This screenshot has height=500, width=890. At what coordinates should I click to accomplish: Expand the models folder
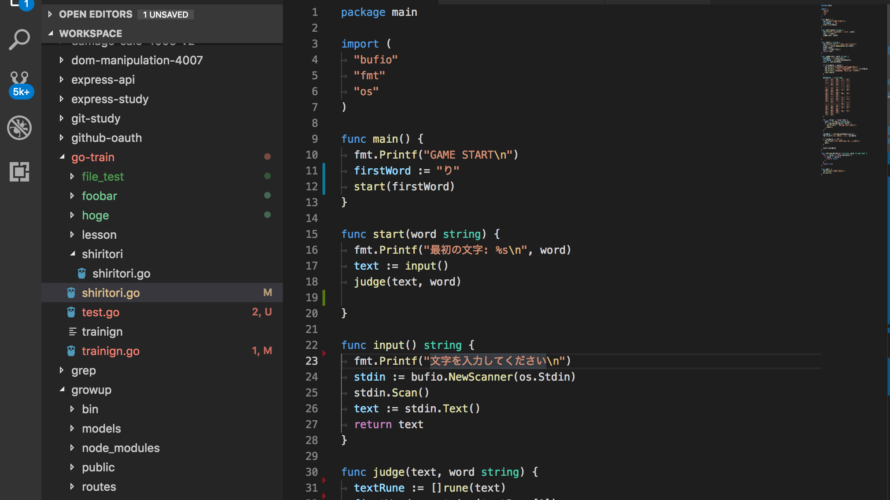click(72, 428)
